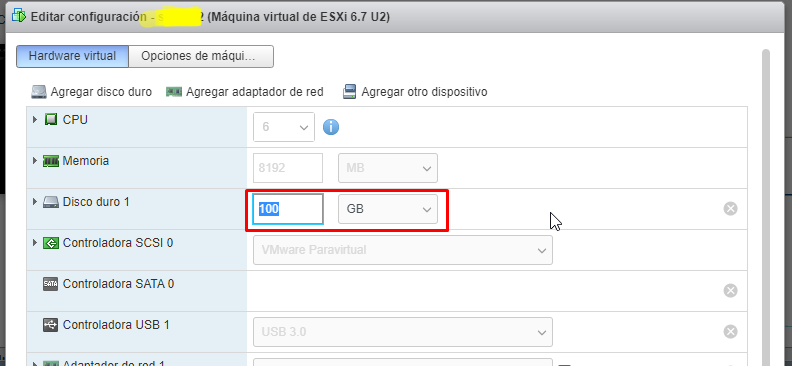Screen dimensions: 792x366
Task: Click the CPU info icon
Action: [x=331, y=127]
